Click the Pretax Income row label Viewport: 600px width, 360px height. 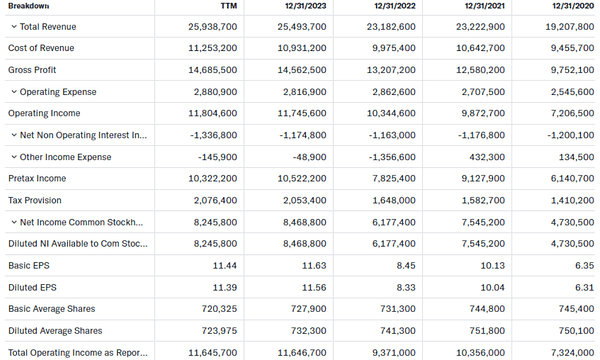click(37, 179)
